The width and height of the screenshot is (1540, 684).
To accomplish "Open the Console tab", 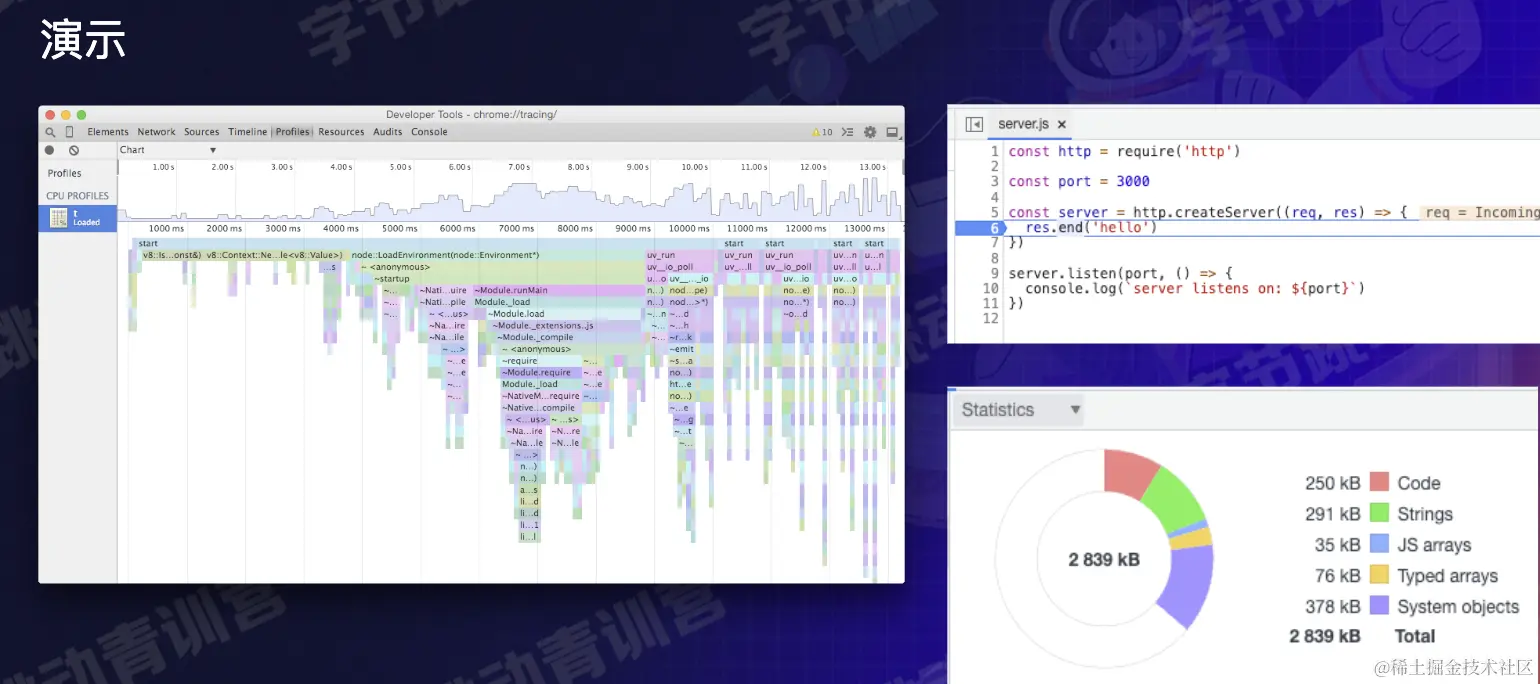I will point(429,132).
